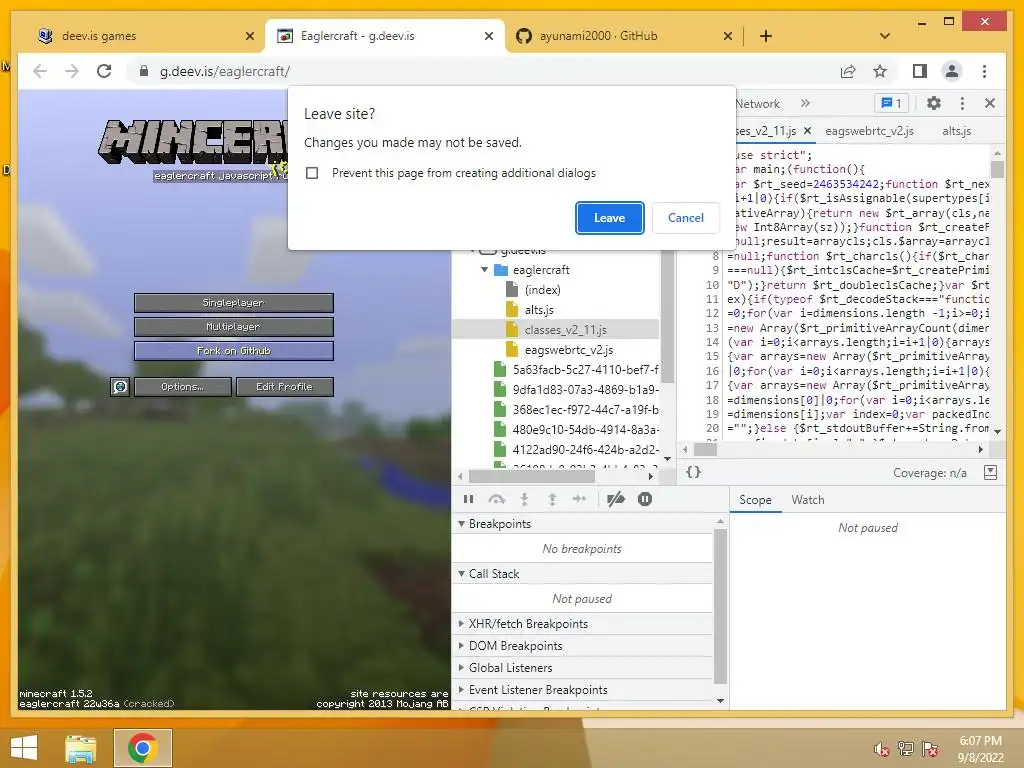The image size is (1024, 768).
Task: Click the share page icon in address bar
Action: pos(848,71)
